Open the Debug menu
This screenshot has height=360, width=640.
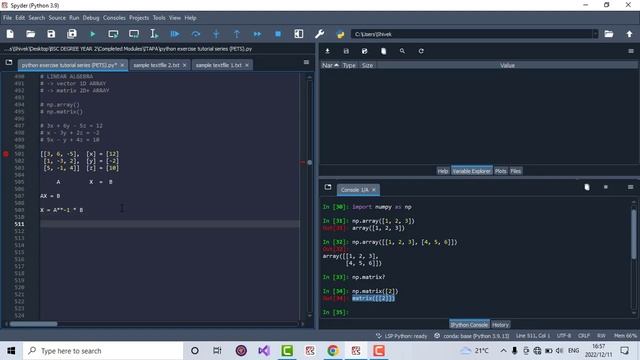click(91, 18)
